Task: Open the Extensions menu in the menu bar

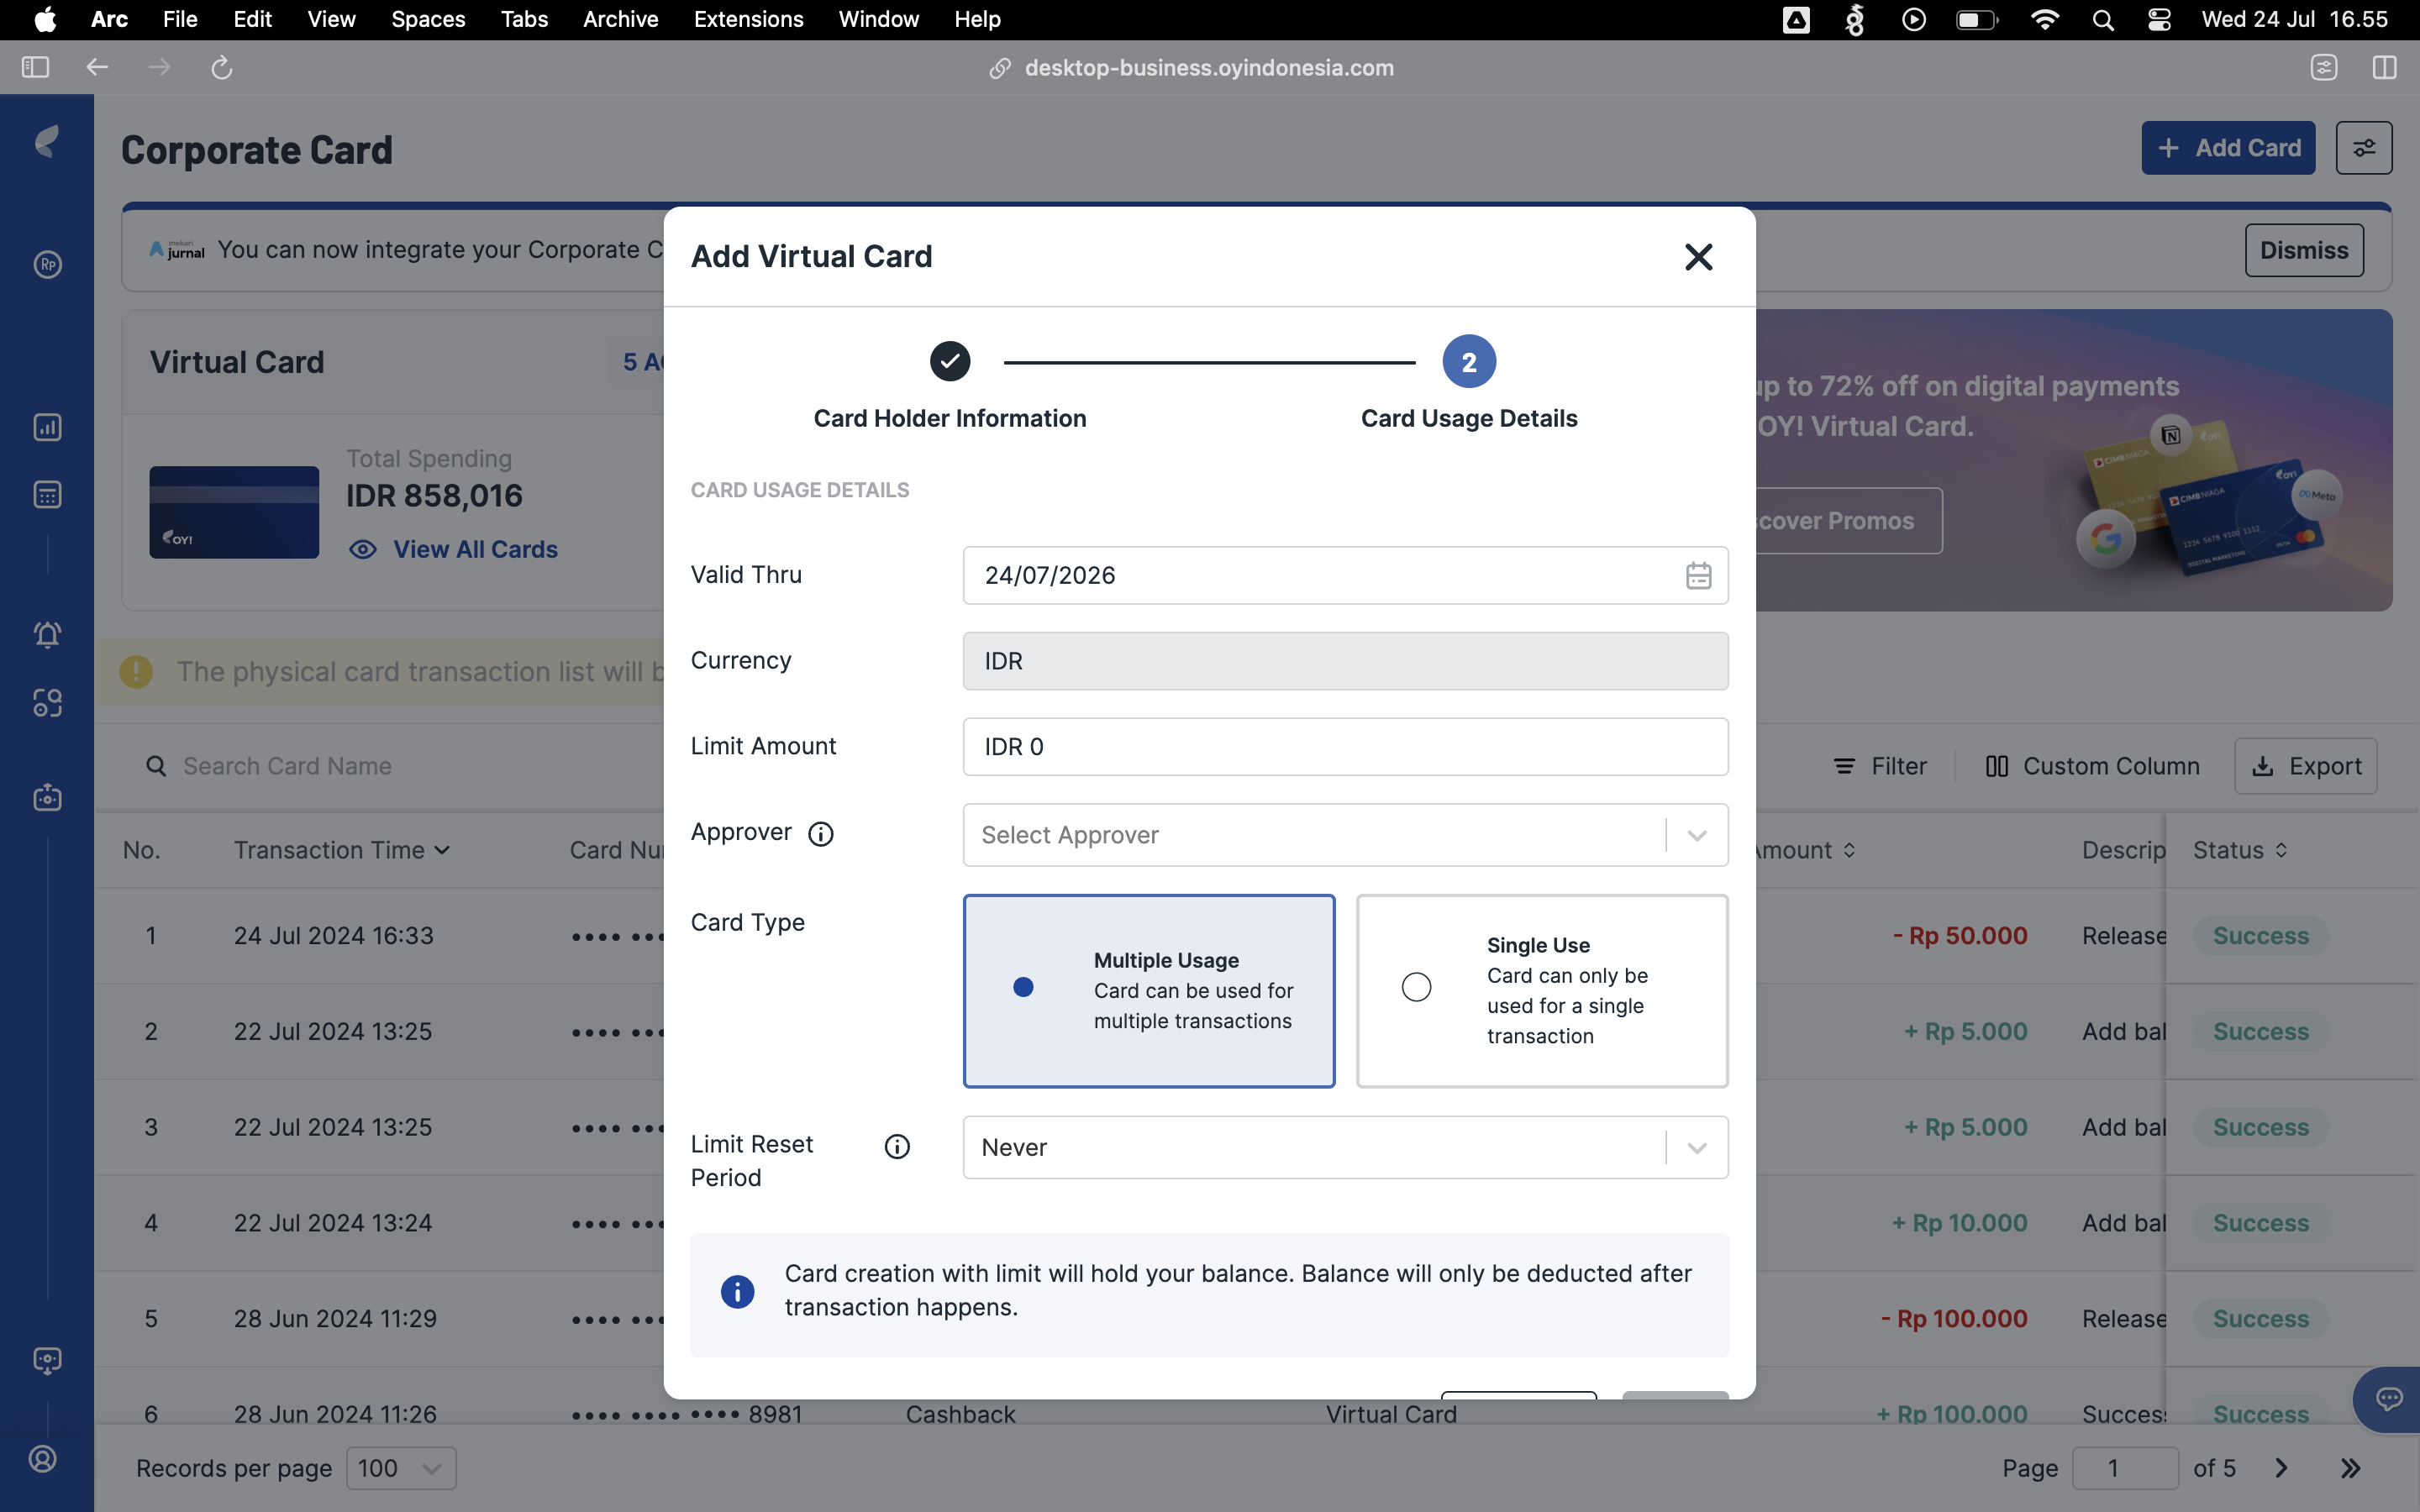Action: 748,19
